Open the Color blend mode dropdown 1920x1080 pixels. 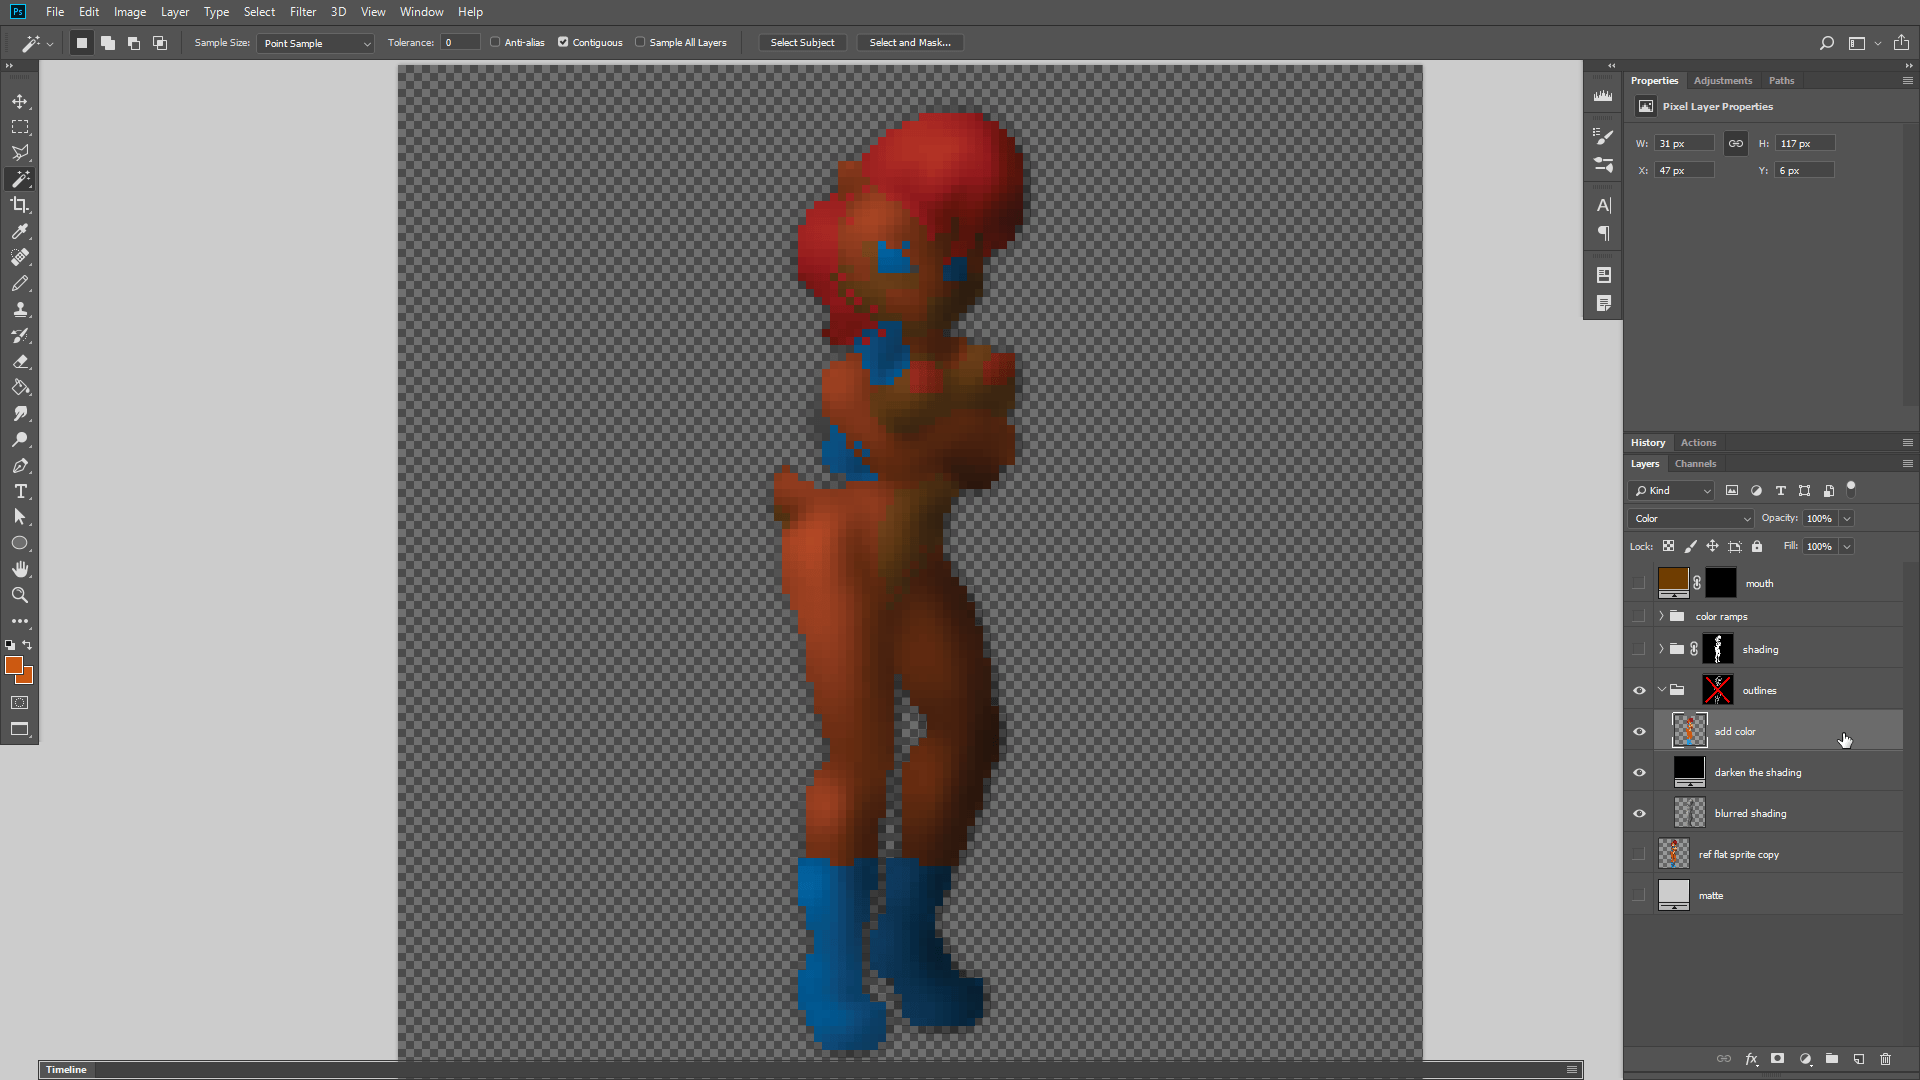point(1691,518)
